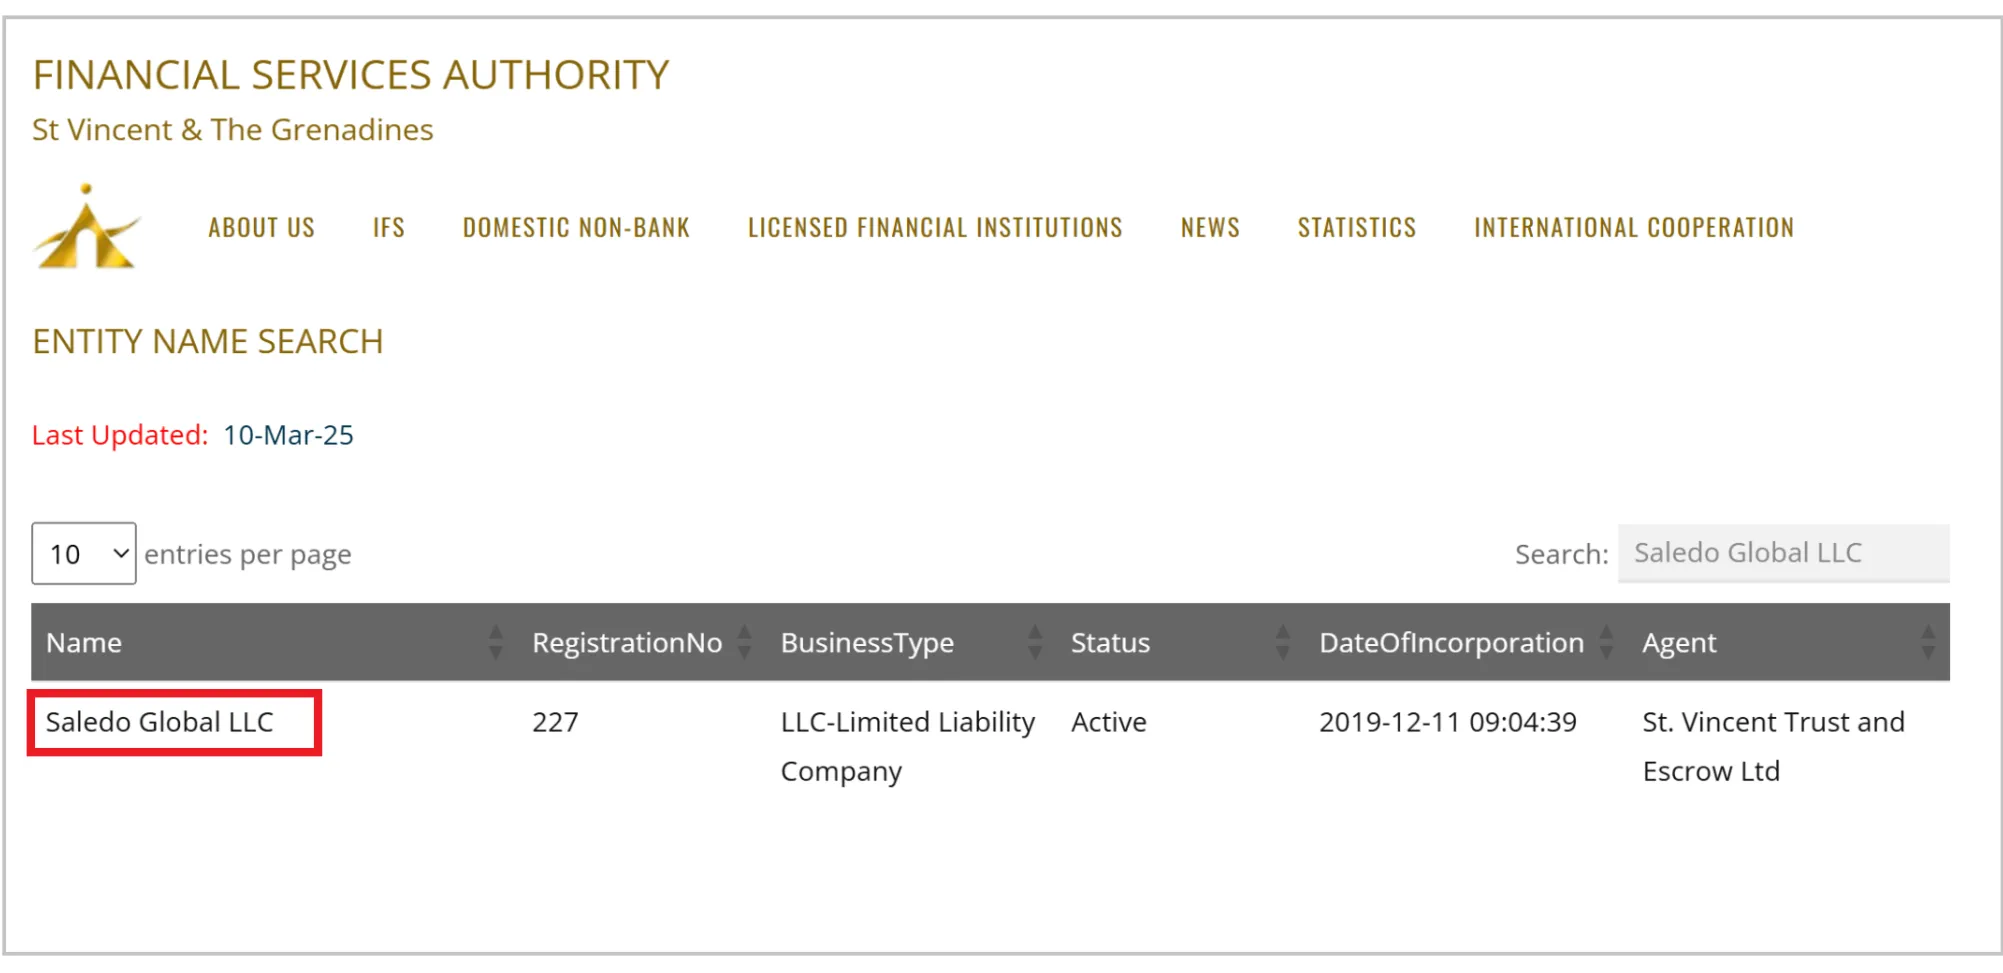Open the Statistics menu
Screen dimensions: 2003x973
point(1357,228)
